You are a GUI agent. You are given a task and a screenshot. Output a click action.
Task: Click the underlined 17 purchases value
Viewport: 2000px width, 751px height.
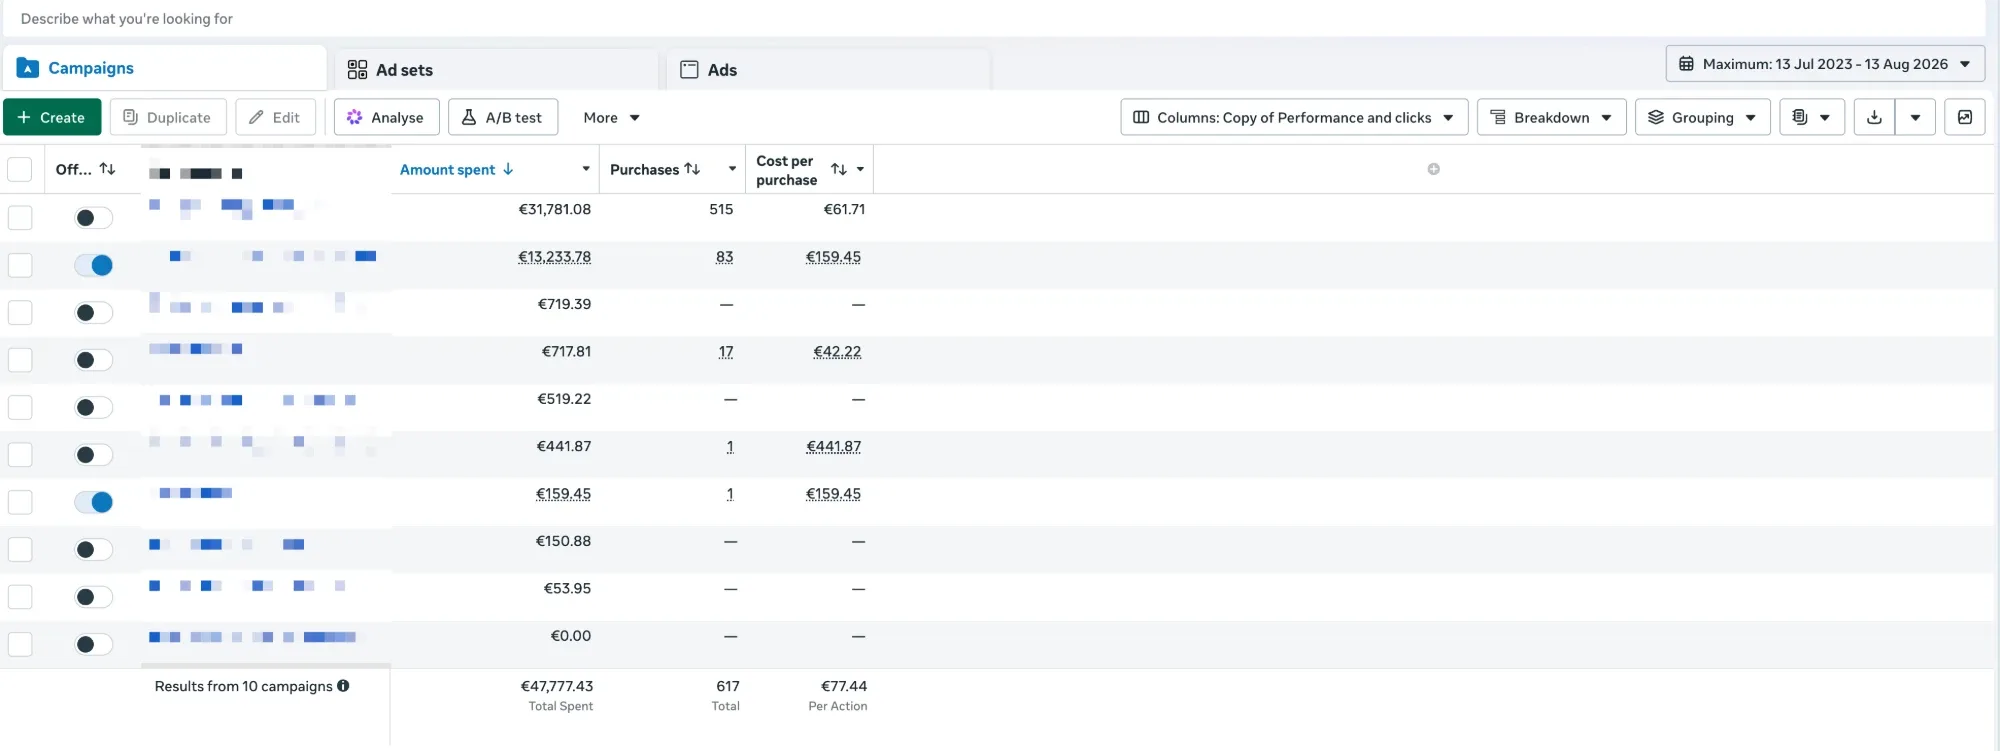pos(726,352)
